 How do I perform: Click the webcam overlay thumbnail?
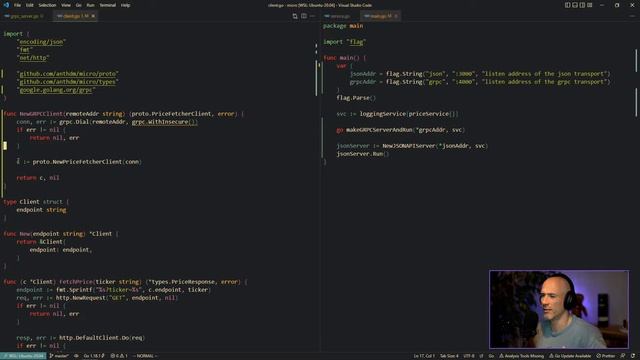559,309
